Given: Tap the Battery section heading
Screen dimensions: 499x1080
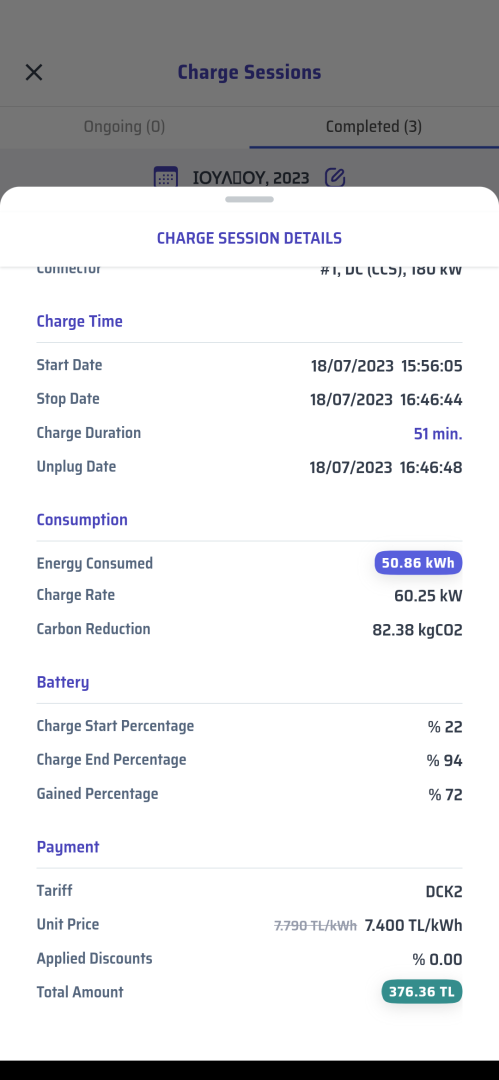Looking at the screenshot, I should [x=63, y=683].
